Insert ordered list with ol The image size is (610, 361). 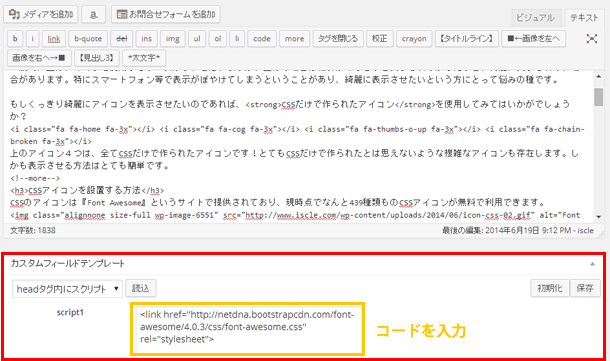pyautogui.click(x=218, y=39)
